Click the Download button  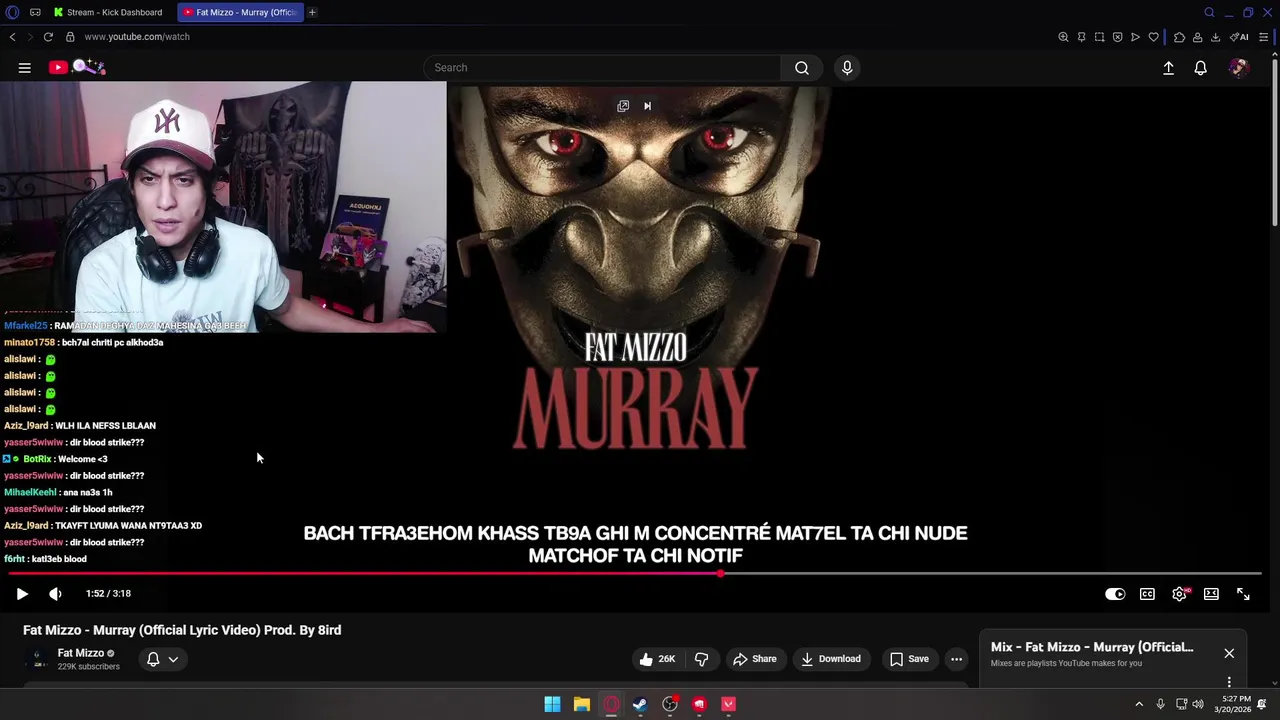point(830,659)
